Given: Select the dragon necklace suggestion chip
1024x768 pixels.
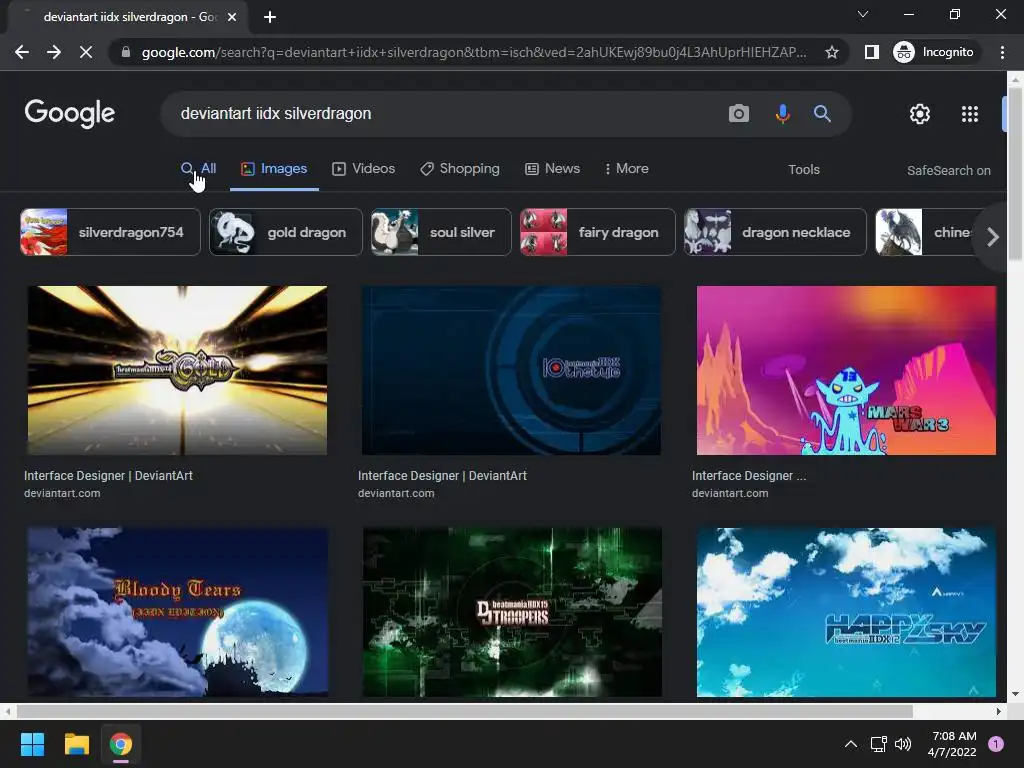Looking at the screenshot, I should coord(775,232).
